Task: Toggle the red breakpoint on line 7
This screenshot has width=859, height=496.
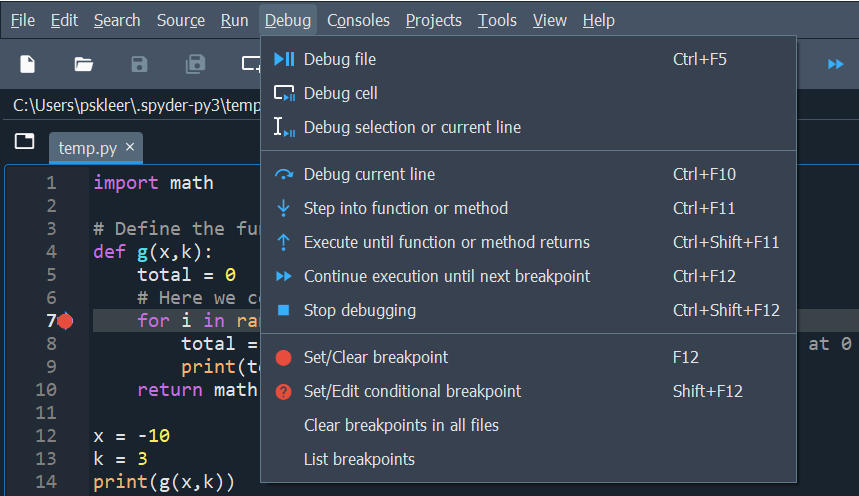Action: (65, 321)
